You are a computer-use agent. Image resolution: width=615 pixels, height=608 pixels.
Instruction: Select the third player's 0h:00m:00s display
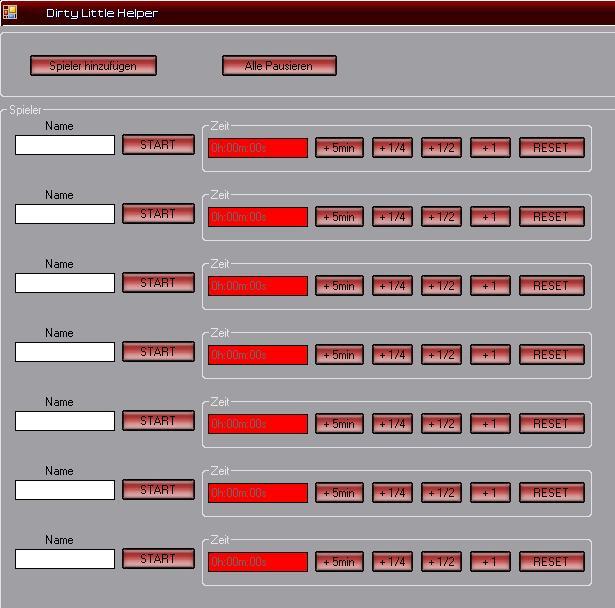point(258,286)
